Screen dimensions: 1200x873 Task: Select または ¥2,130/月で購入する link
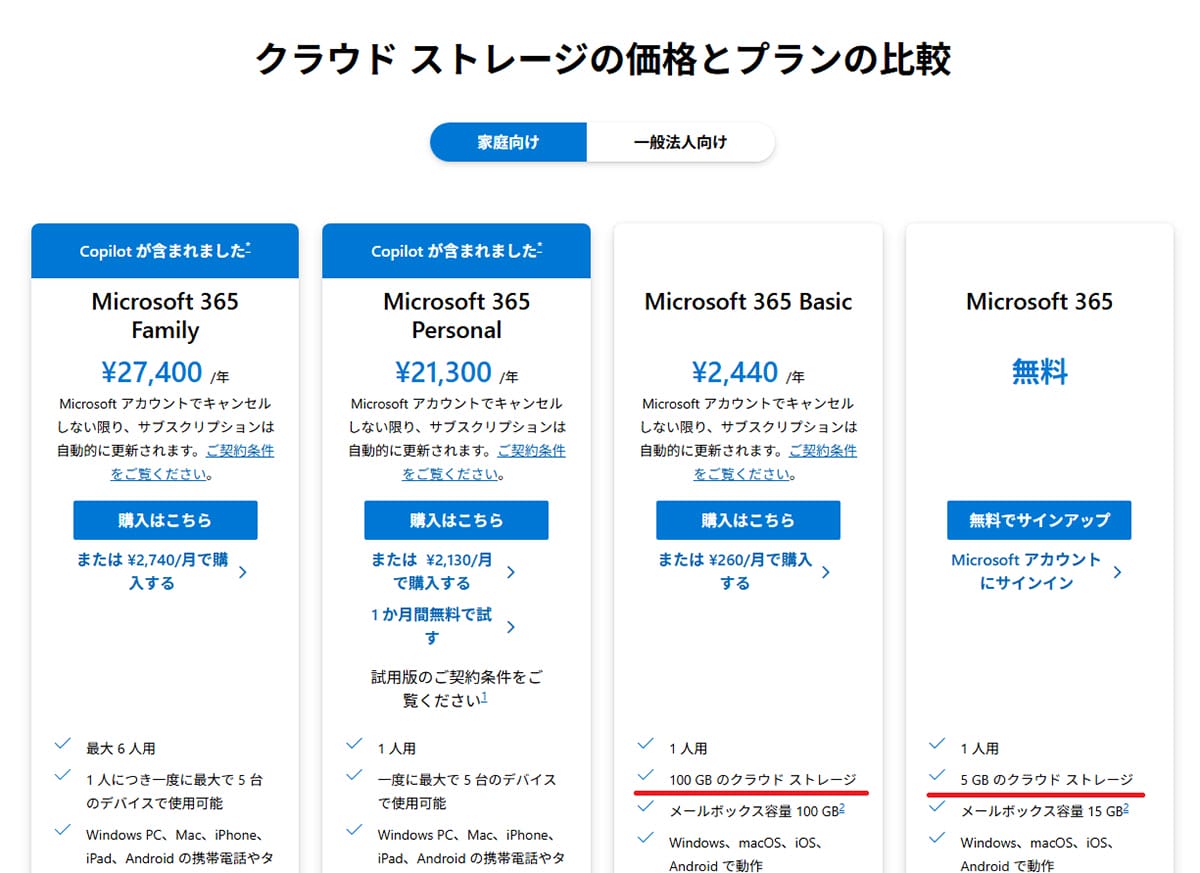tap(432, 571)
